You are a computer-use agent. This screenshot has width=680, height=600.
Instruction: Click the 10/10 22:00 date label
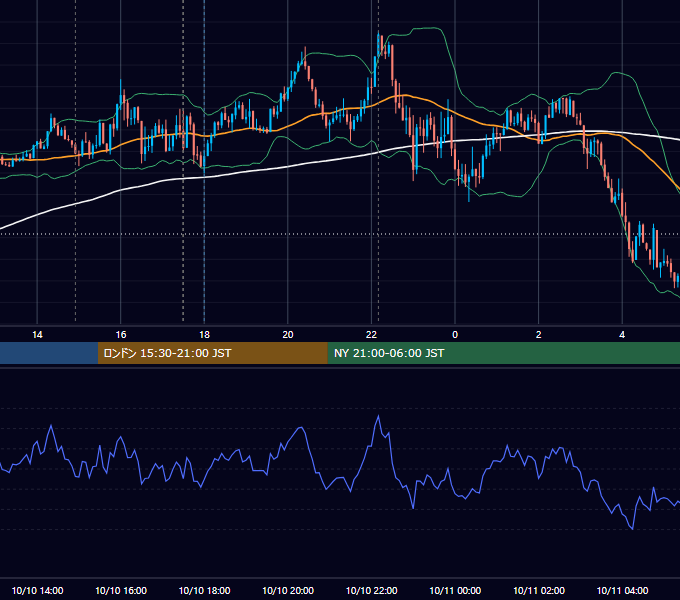pos(372,590)
